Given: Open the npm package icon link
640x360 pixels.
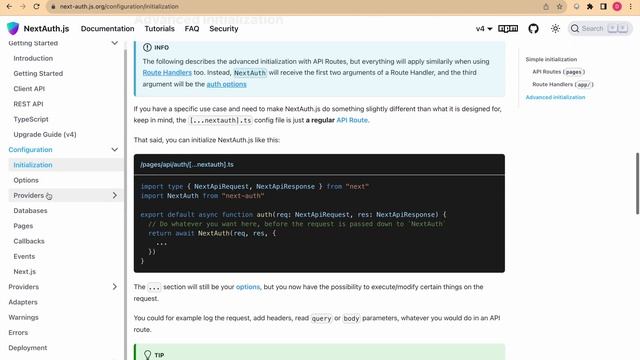Looking at the screenshot, I should [x=508, y=29].
